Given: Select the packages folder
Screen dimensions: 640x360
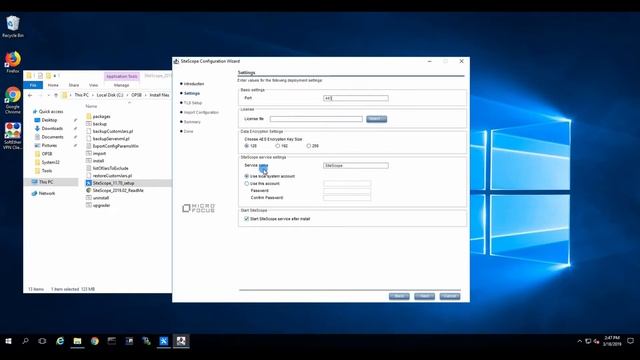Looking at the screenshot, I should pos(101,116).
